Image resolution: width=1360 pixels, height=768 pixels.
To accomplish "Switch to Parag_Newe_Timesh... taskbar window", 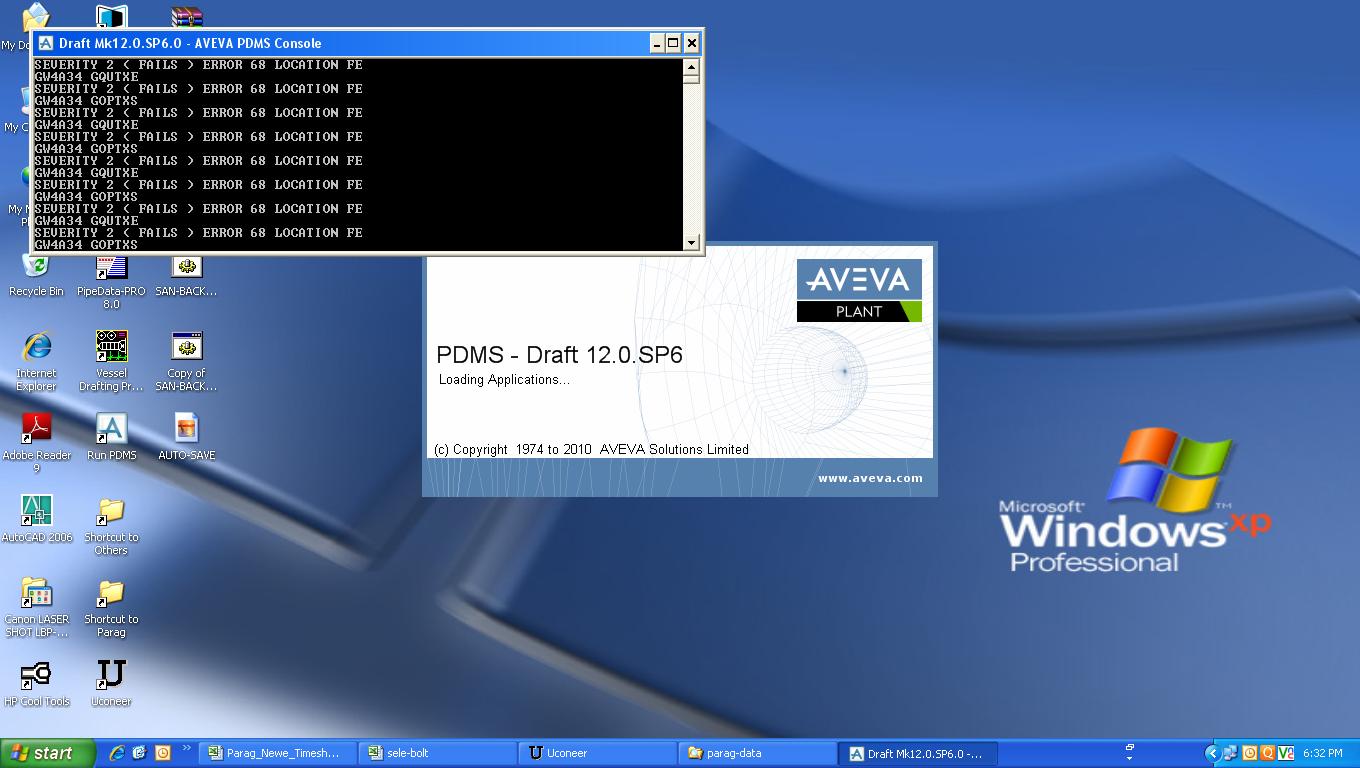I will coord(277,753).
